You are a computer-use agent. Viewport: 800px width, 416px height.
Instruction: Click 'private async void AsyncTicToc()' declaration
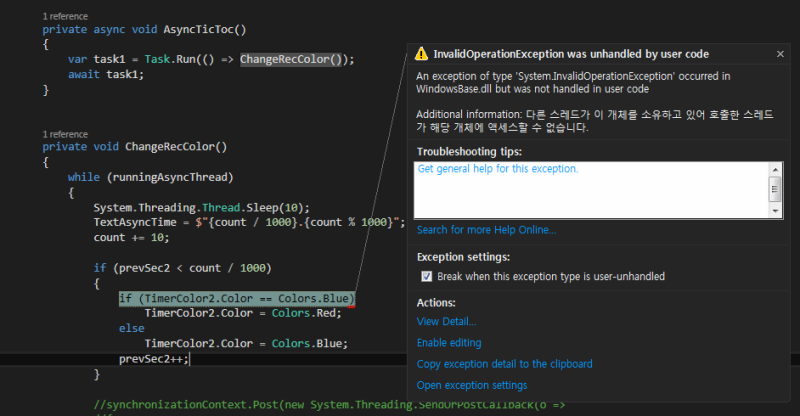(x=144, y=30)
